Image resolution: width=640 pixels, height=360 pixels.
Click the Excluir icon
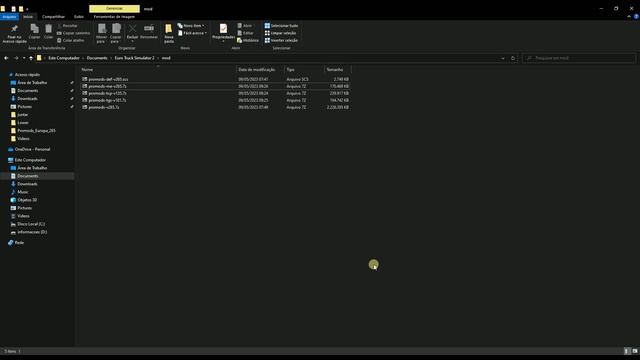tap(132, 33)
